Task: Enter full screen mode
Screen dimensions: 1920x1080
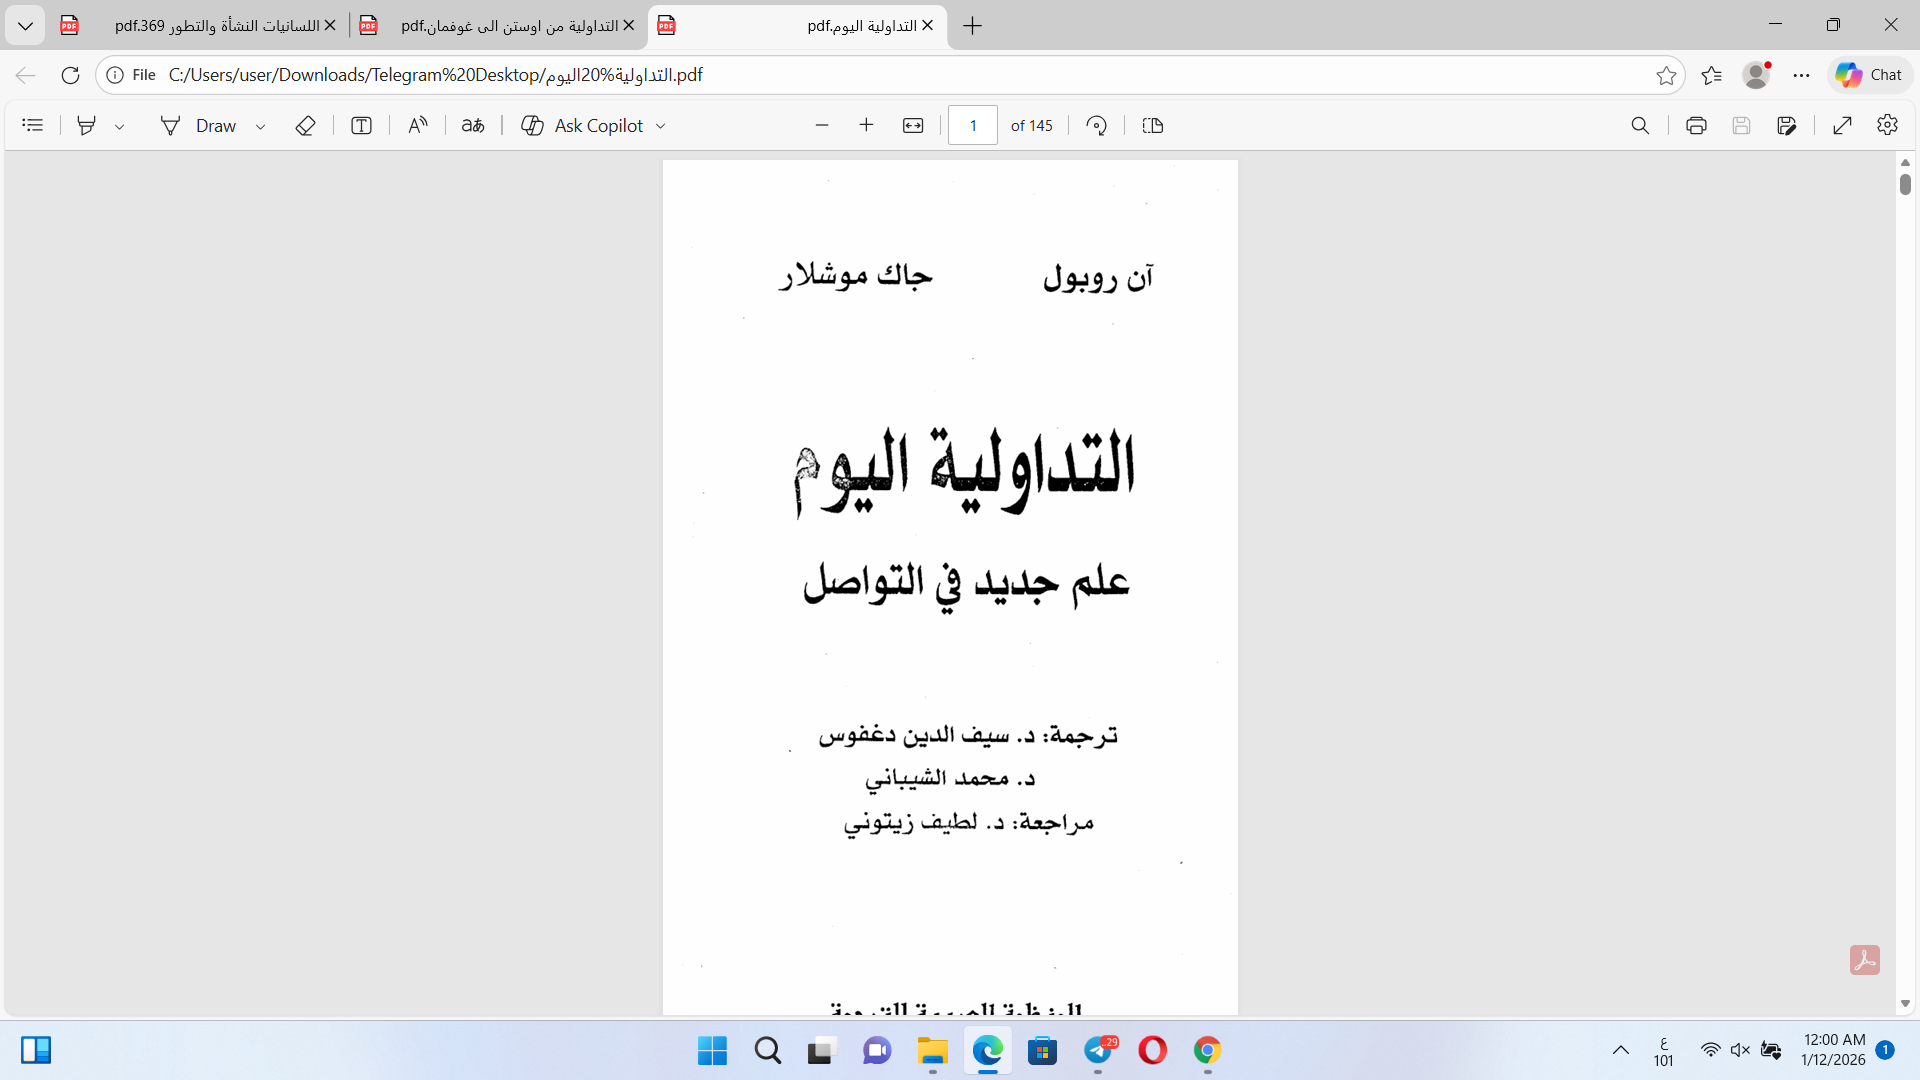Action: (x=1843, y=125)
